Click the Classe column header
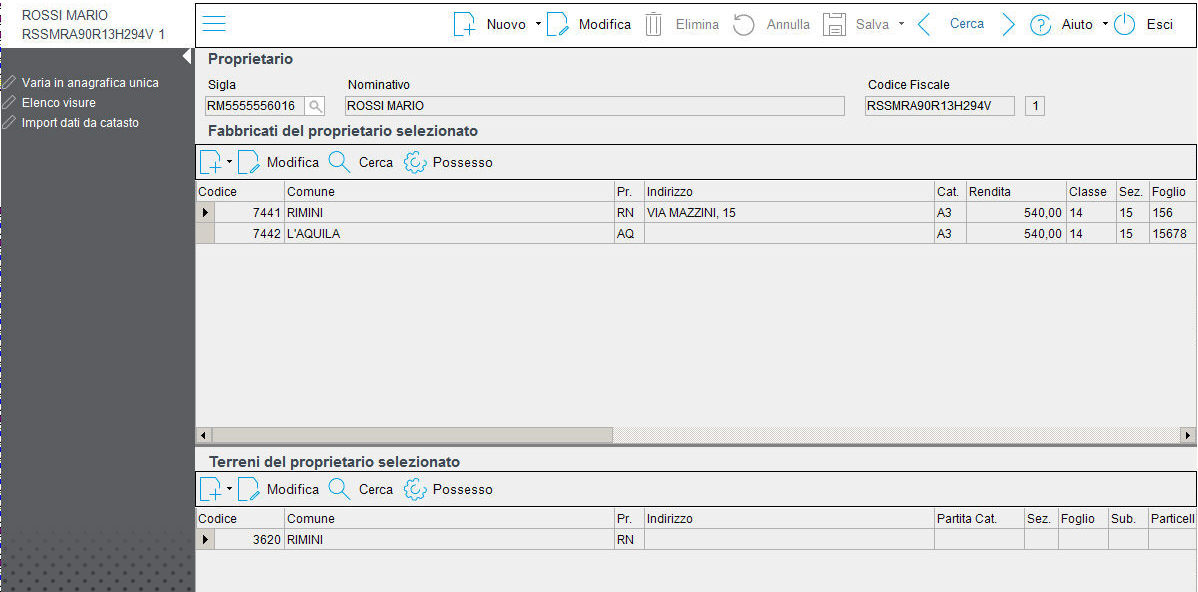 click(1091, 192)
